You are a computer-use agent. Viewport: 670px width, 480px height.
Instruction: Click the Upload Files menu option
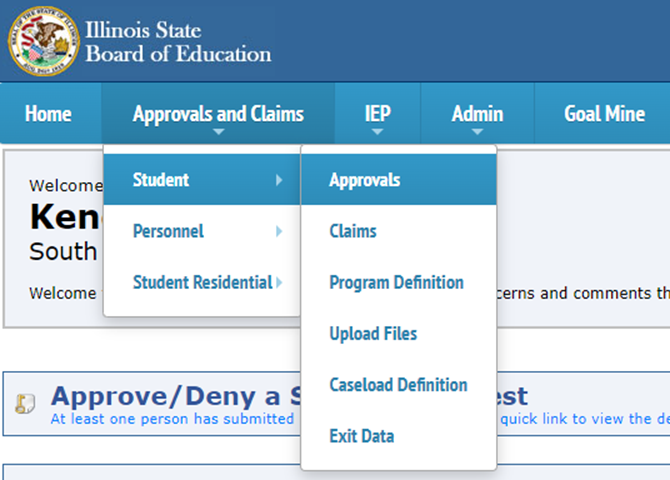pyautogui.click(x=373, y=333)
